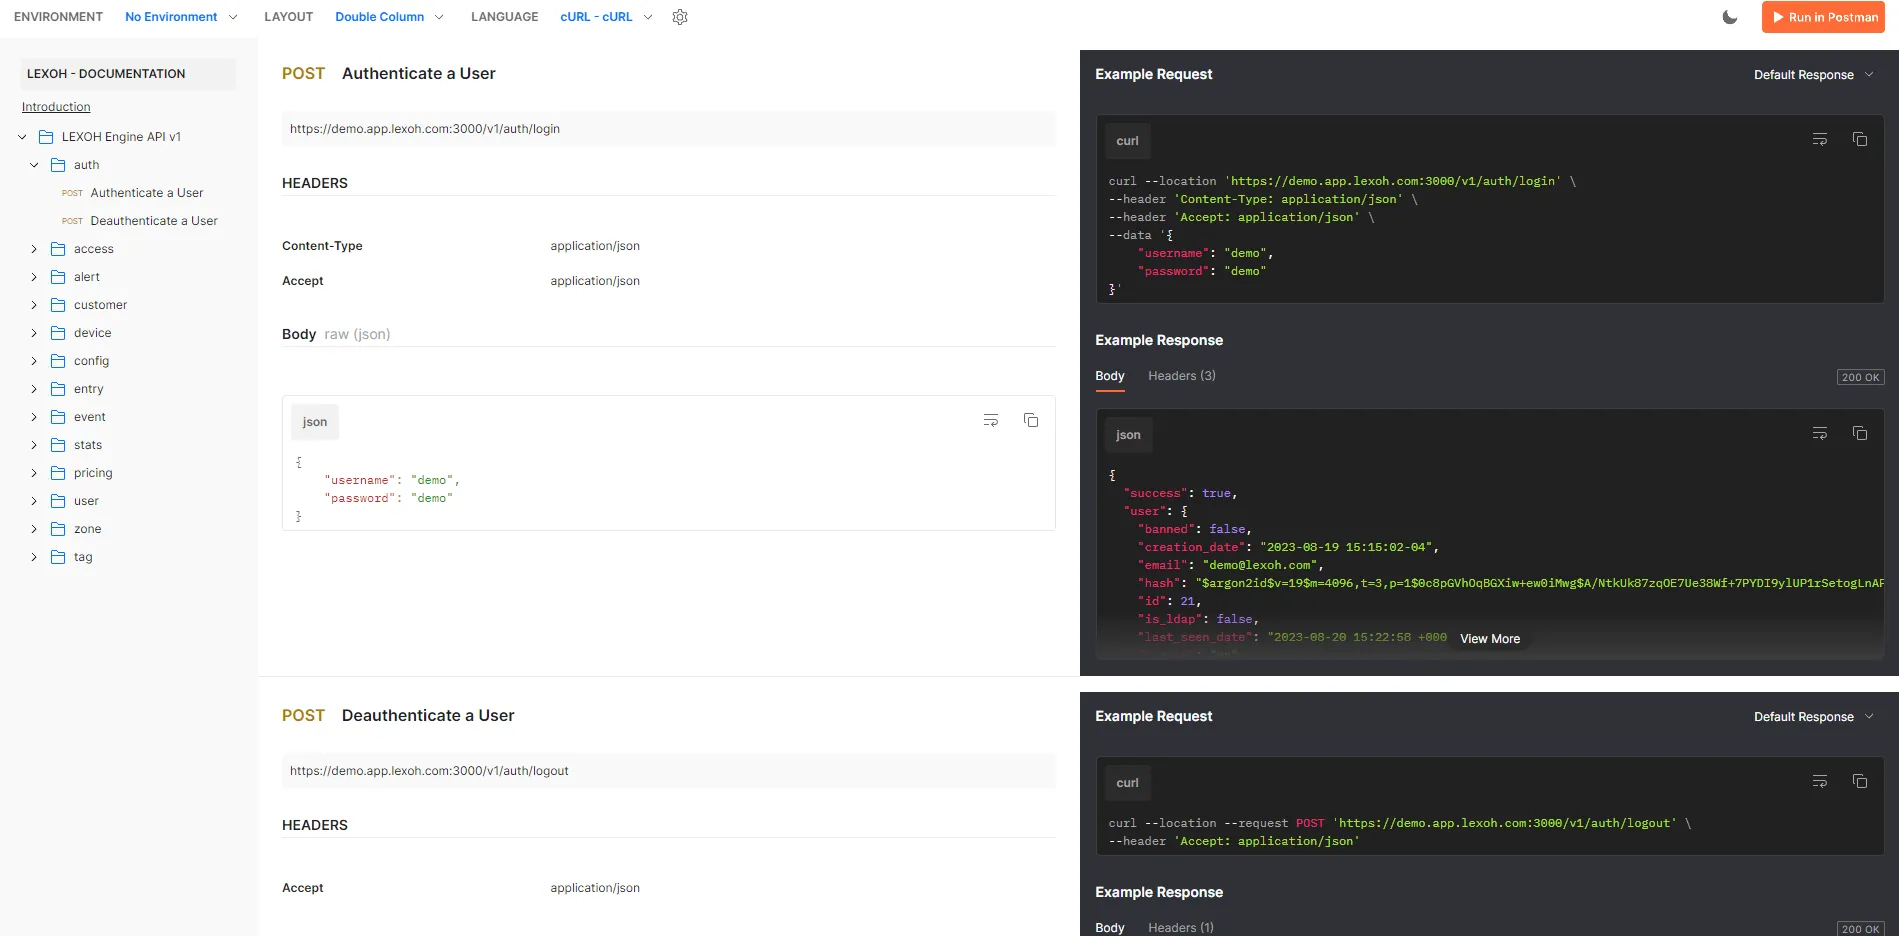The width and height of the screenshot is (1899, 936).
Task: Click the alert folder icon
Action: (58, 277)
